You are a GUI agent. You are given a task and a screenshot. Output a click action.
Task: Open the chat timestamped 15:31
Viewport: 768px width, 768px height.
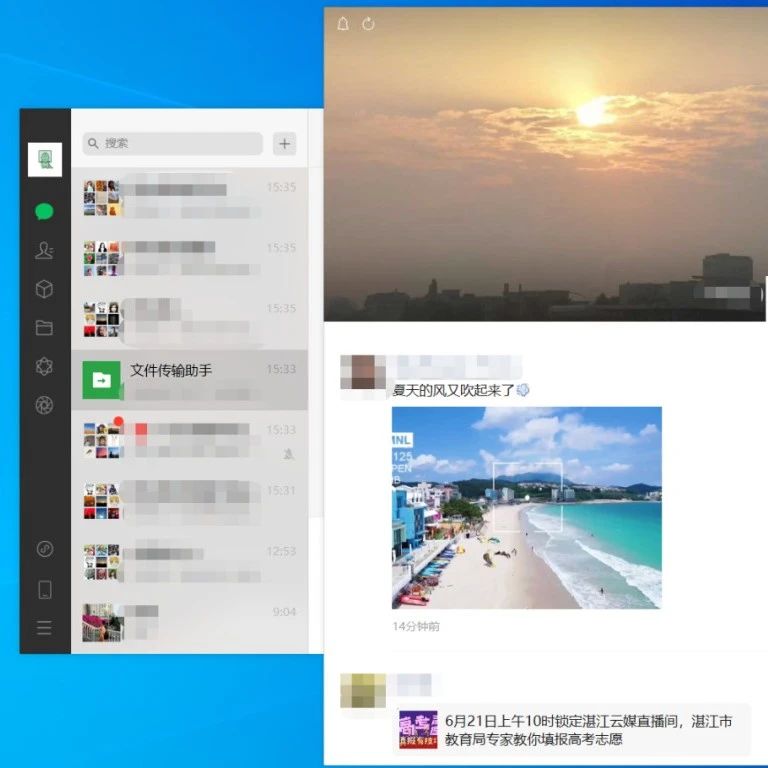pyautogui.click(x=190, y=501)
